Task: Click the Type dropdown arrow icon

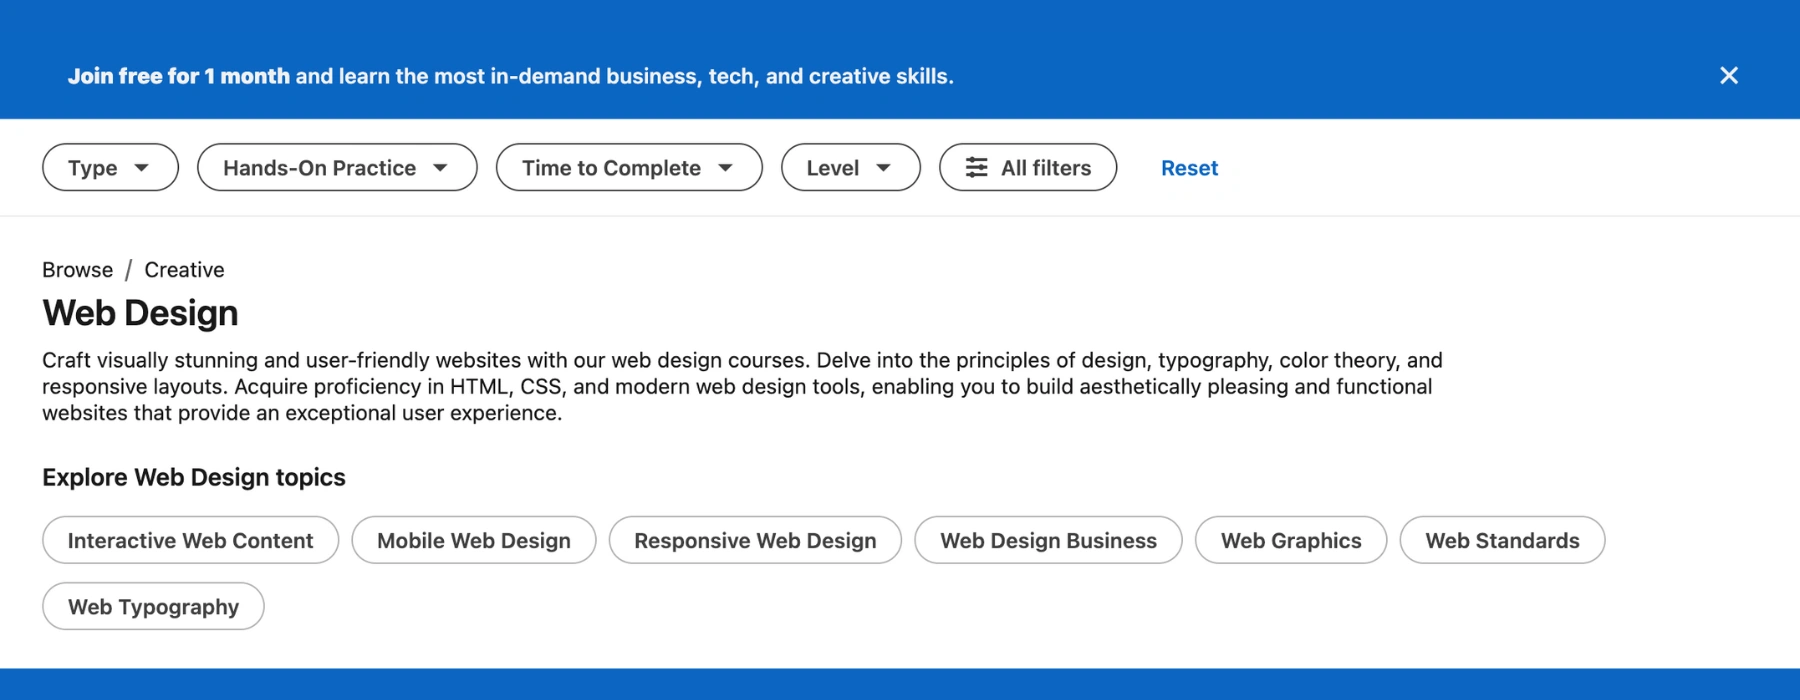Action: coord(142,168)
